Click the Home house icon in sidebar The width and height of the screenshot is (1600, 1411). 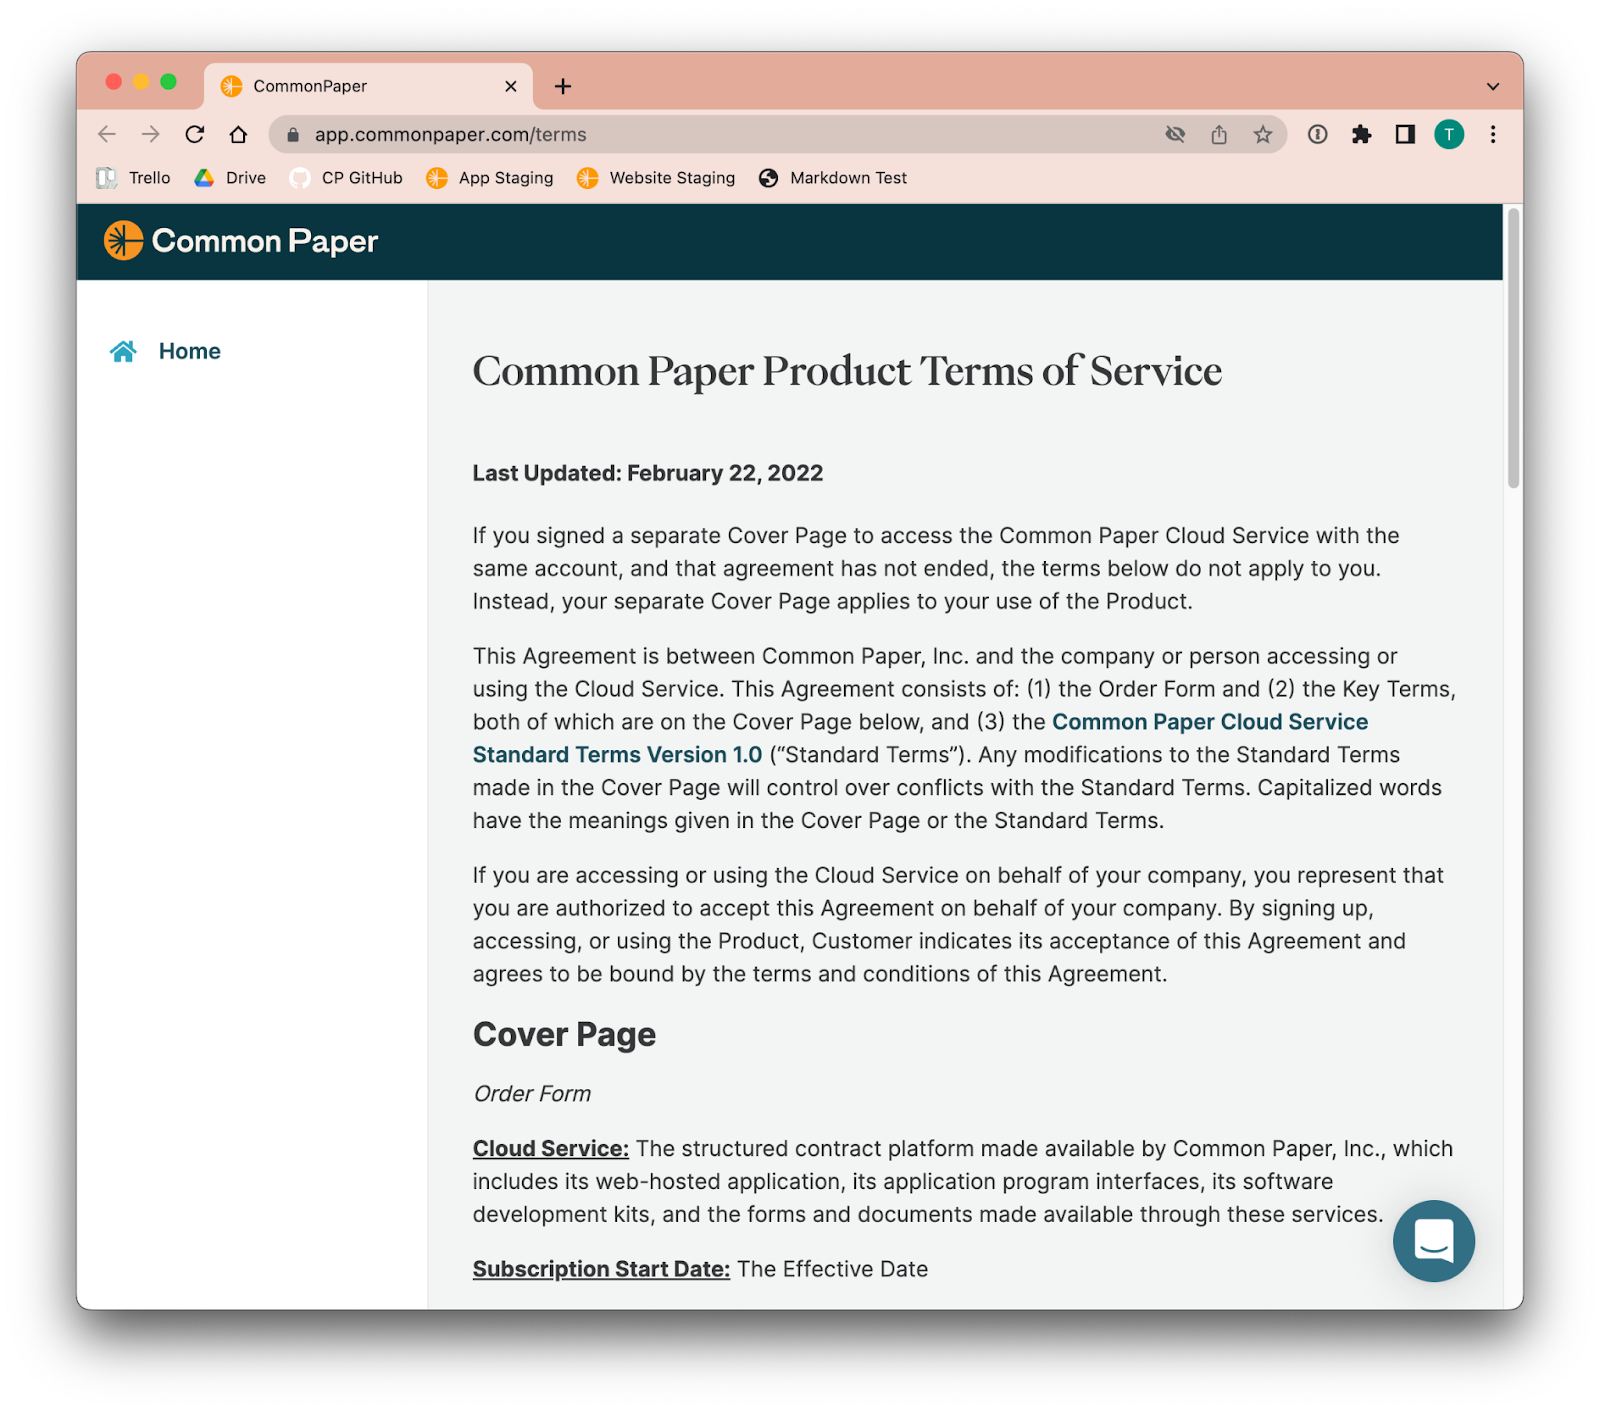coord(123,351)
